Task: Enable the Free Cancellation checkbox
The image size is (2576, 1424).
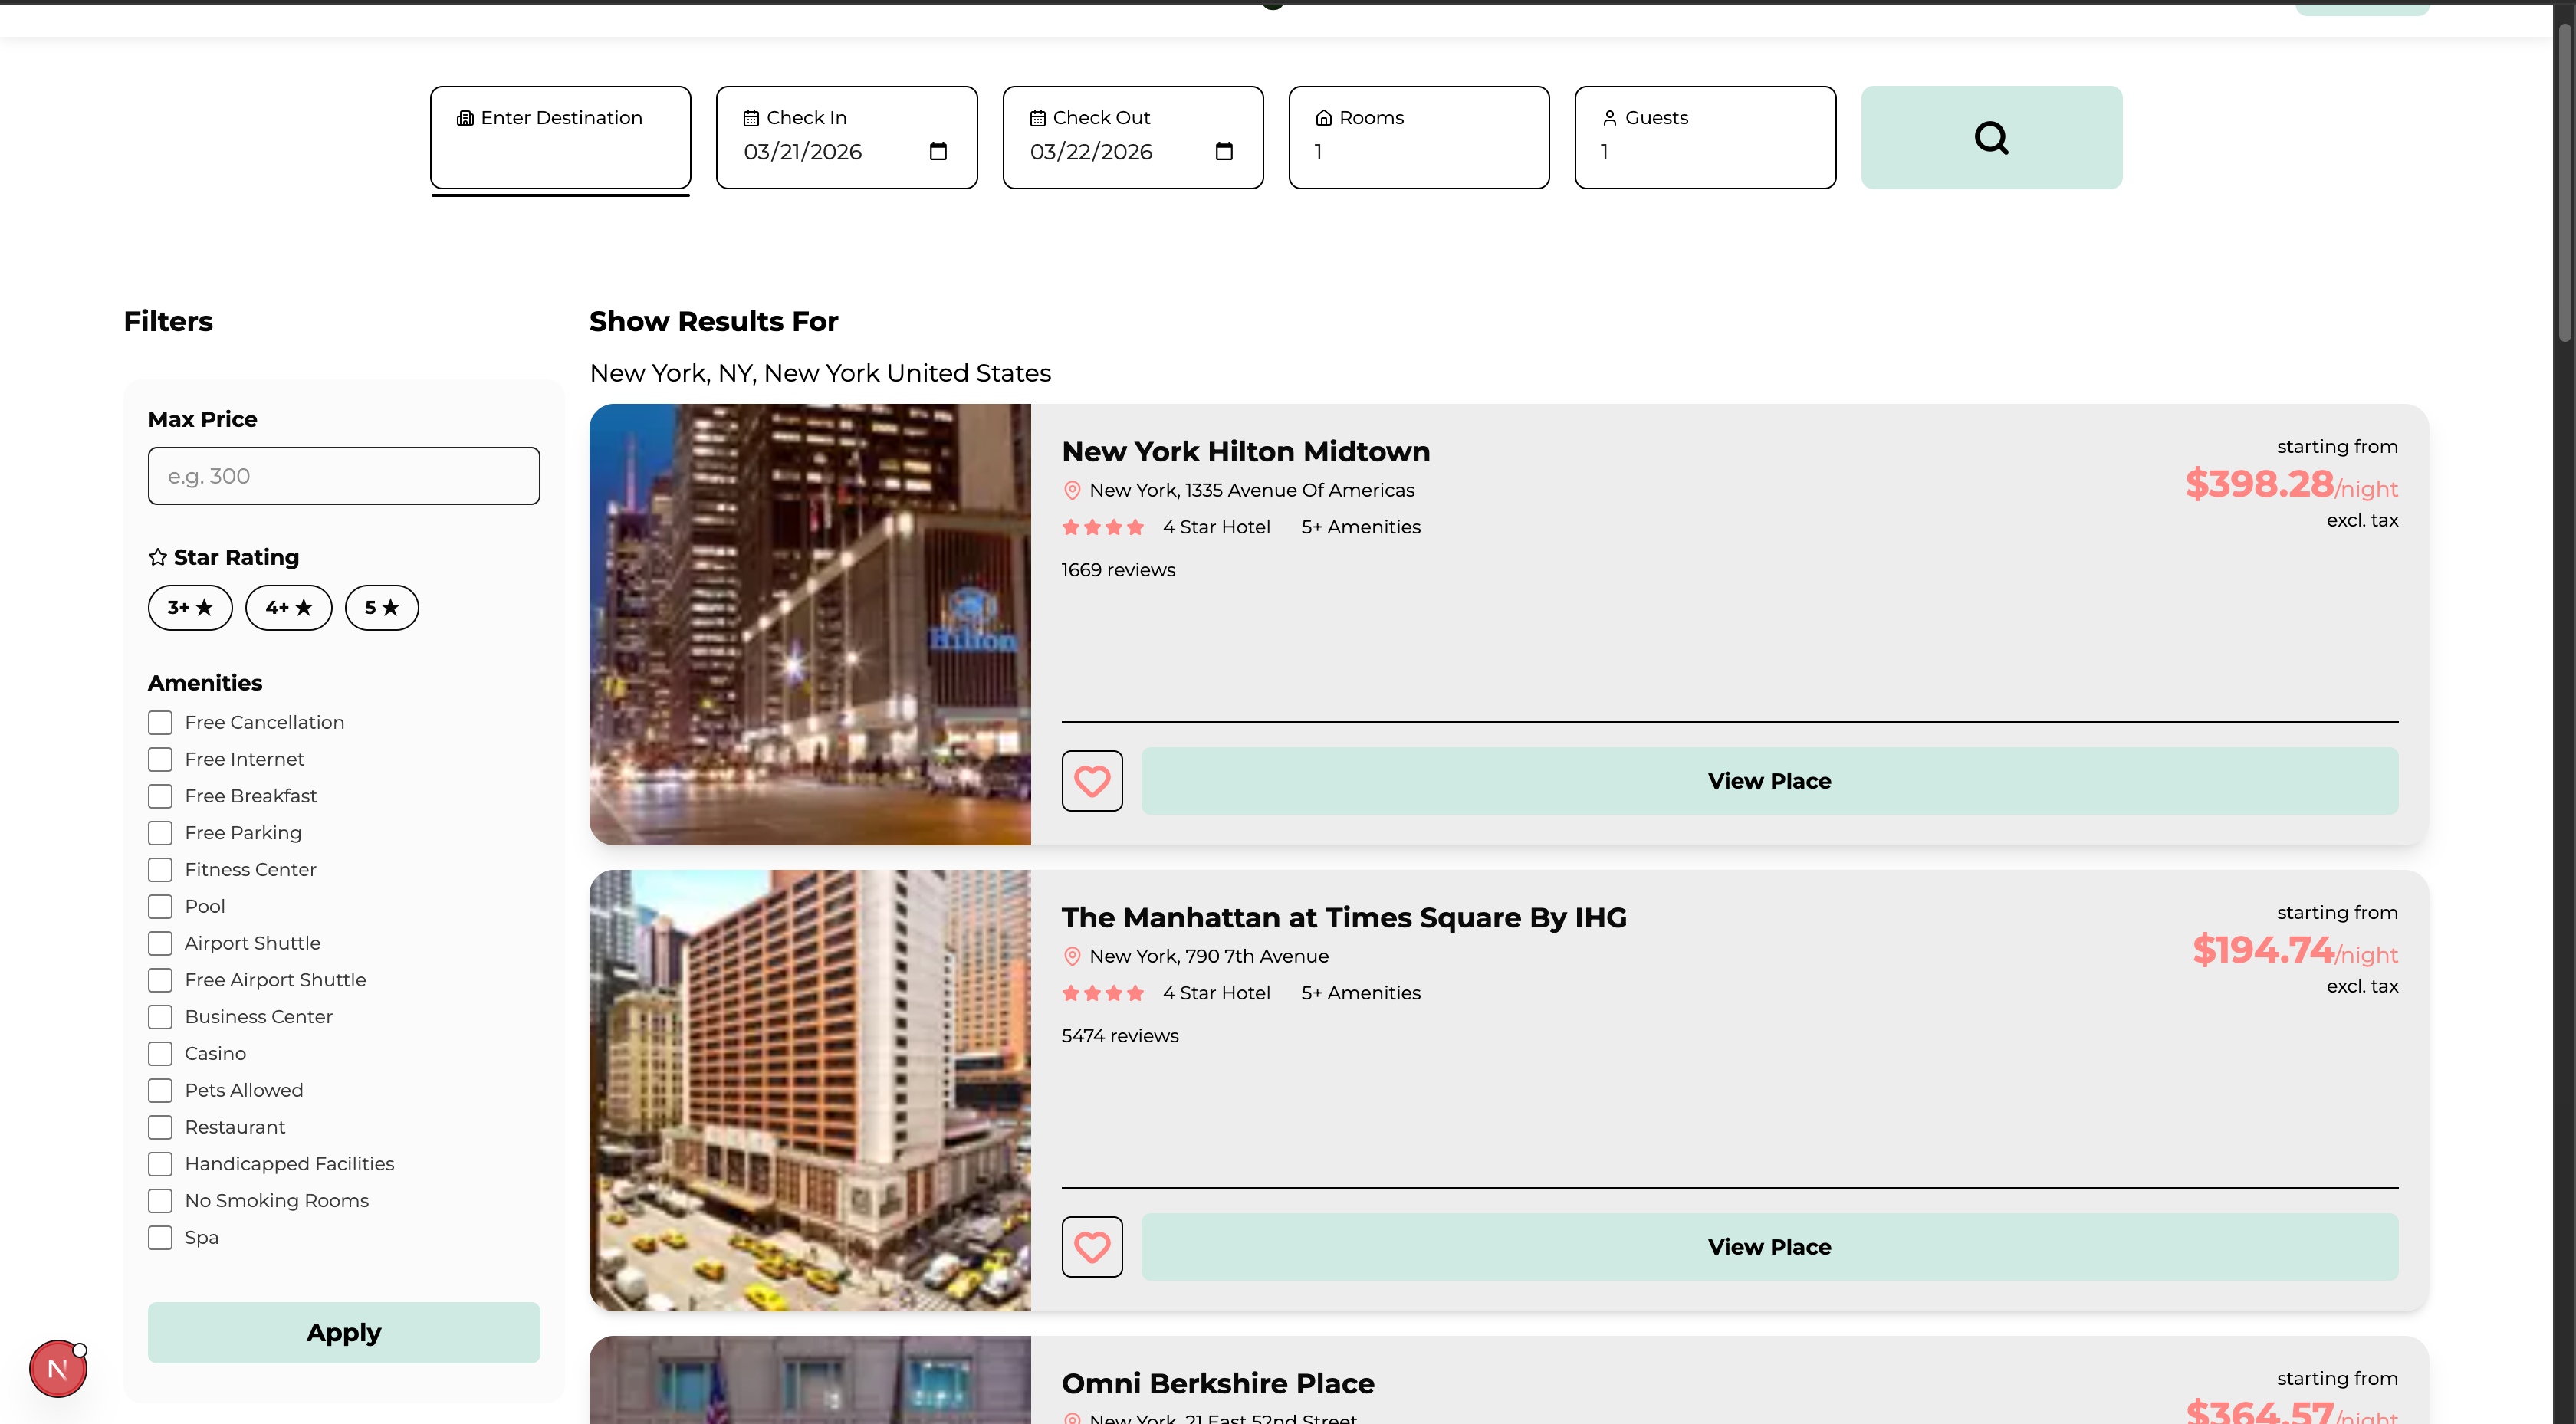Action: (x=160, y=722)
